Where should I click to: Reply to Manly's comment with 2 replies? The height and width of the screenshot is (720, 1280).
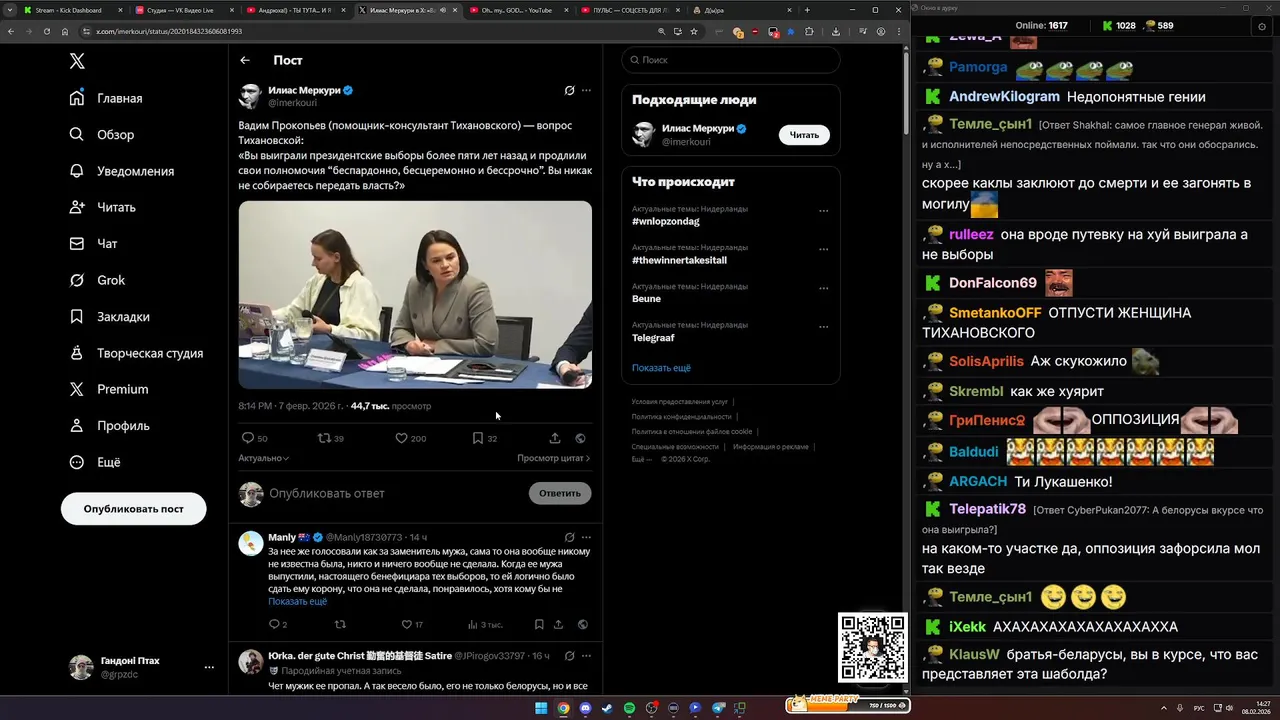pyautogui.click(x=274, y=624)
